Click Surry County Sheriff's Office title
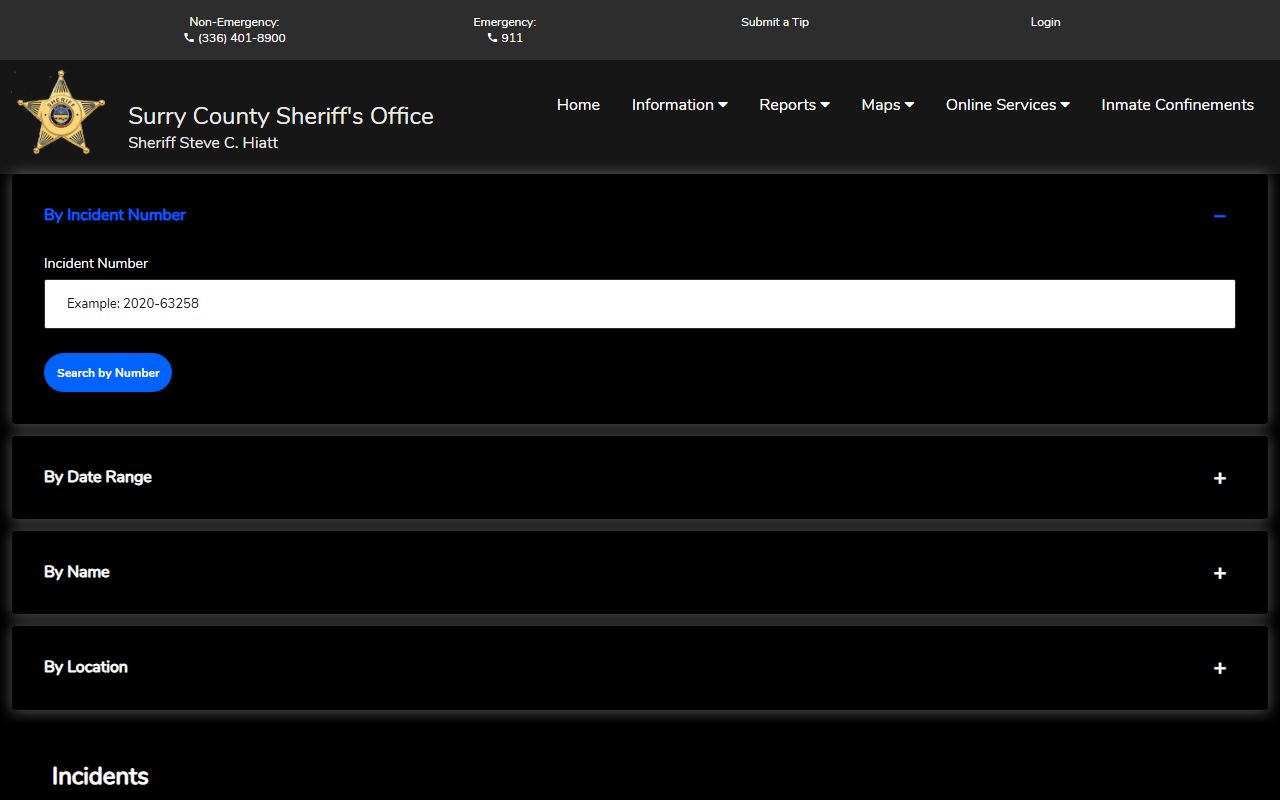 click(281, 116)
